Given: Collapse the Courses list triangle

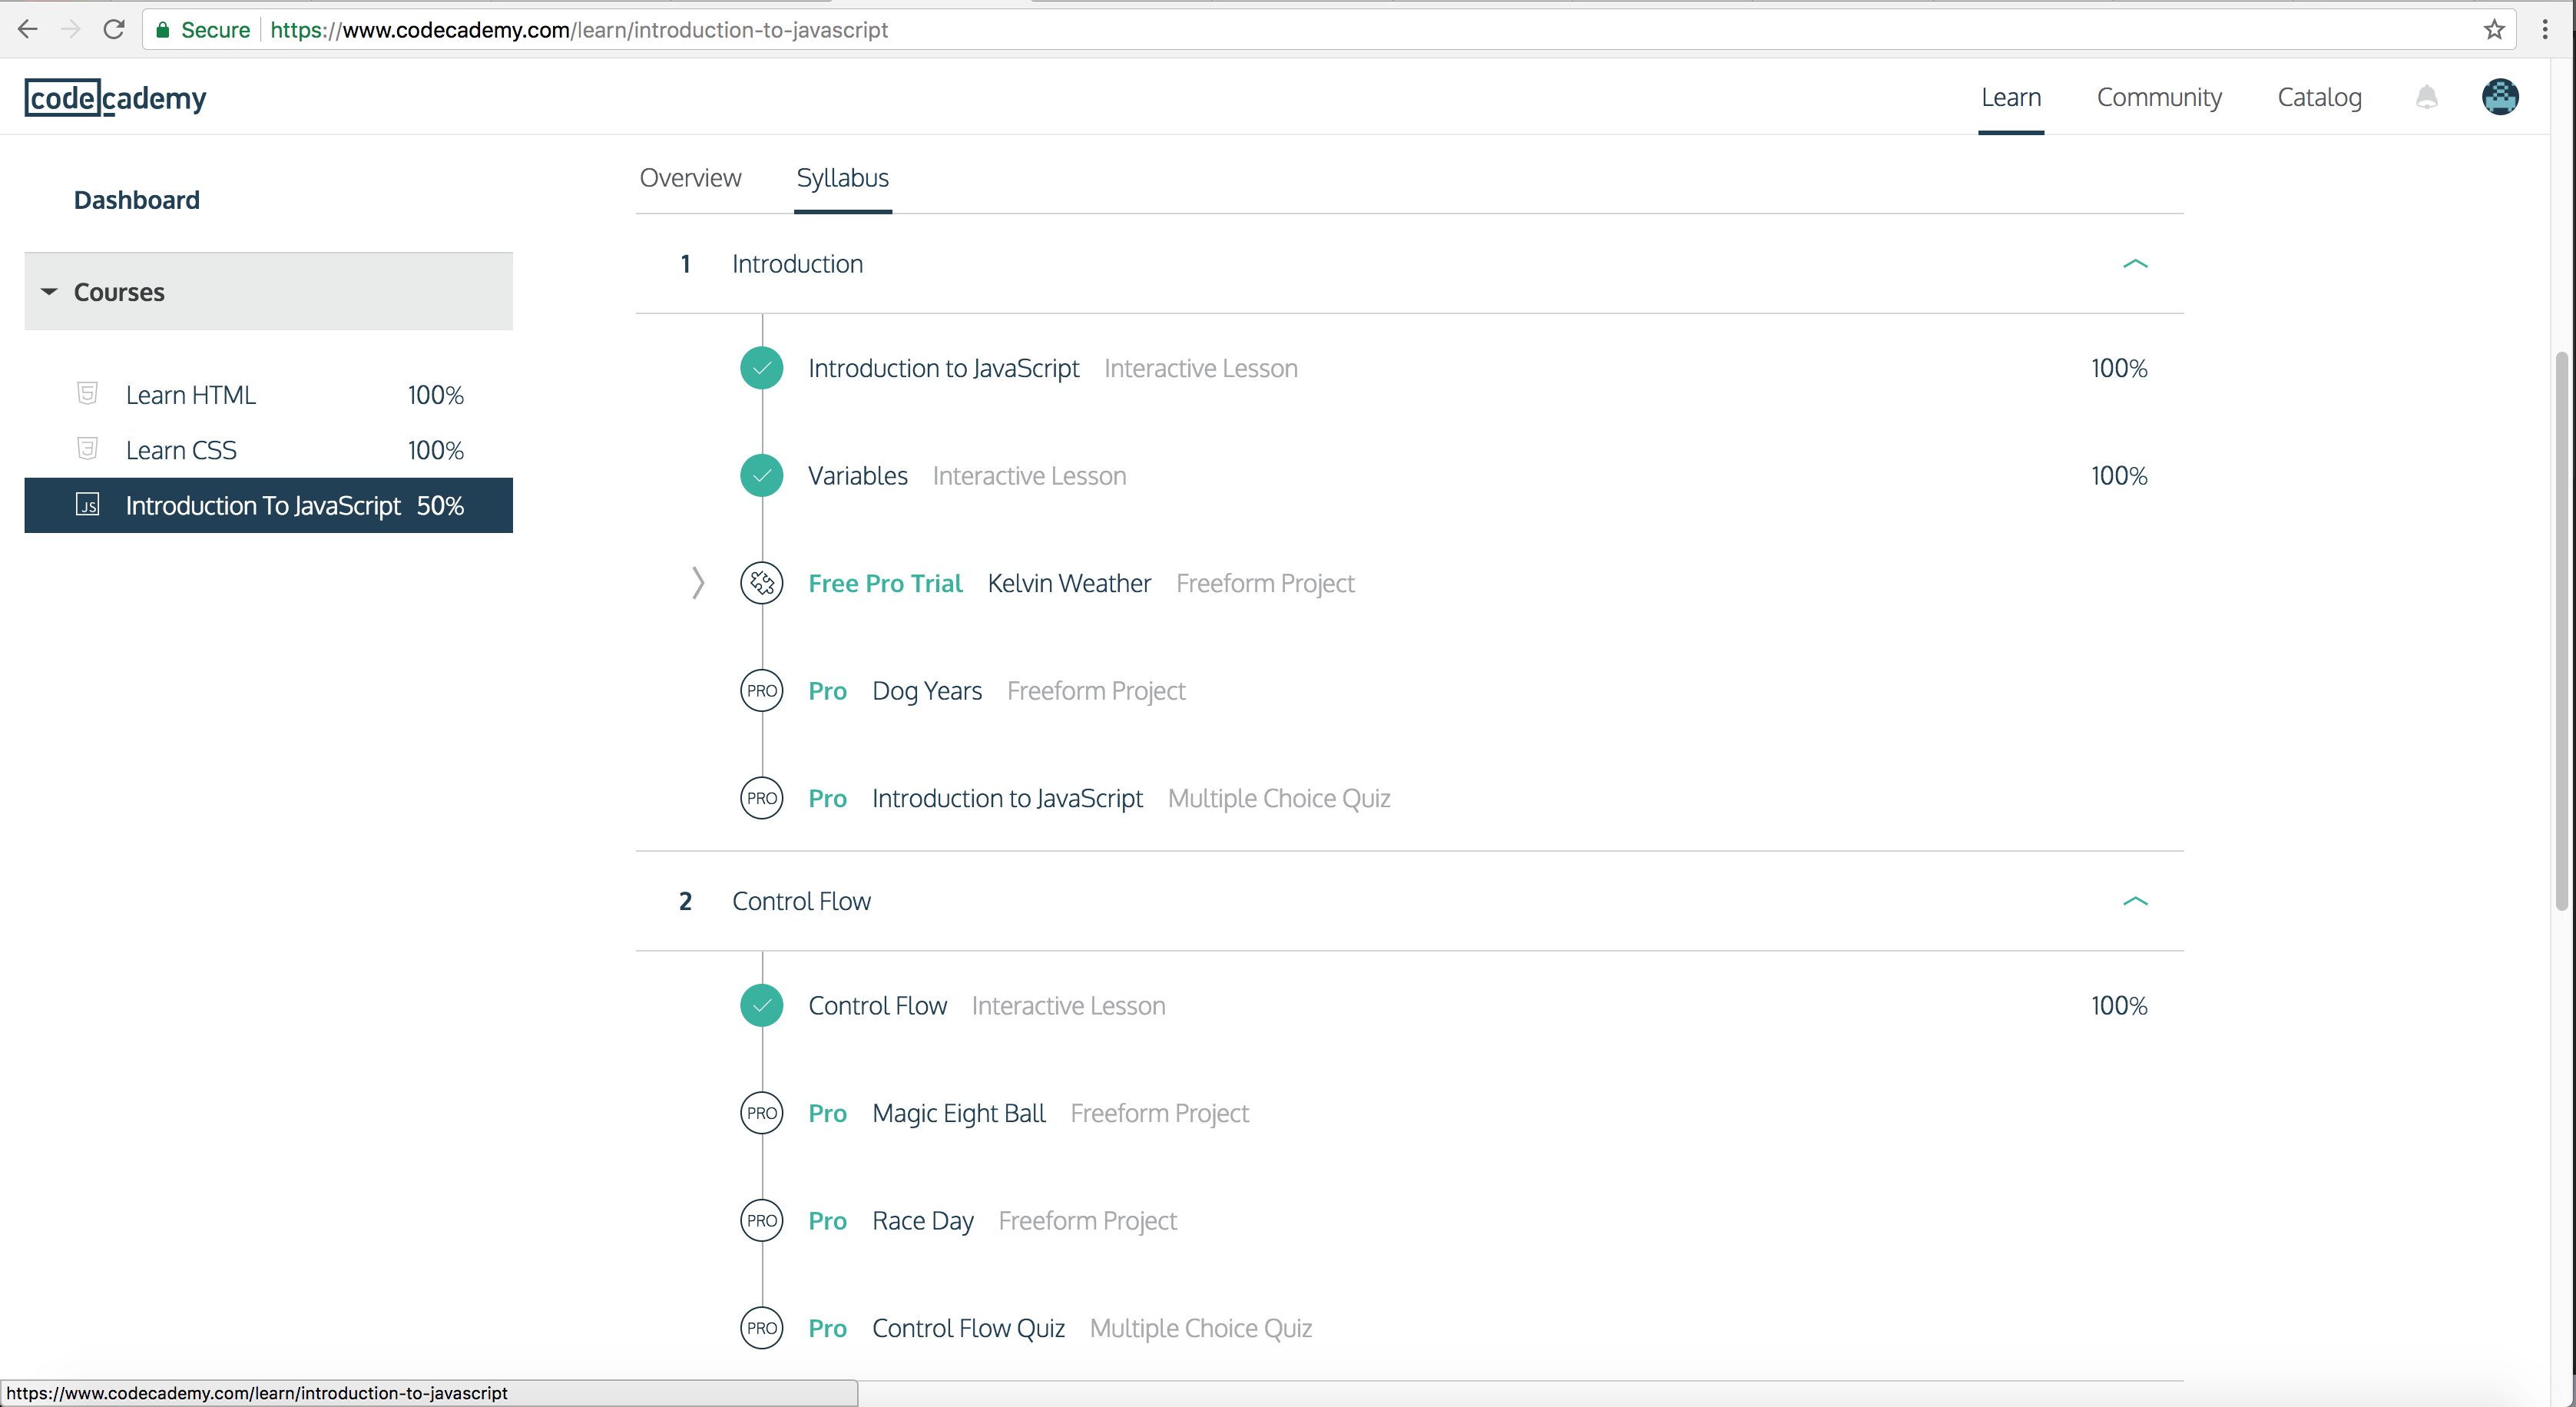Looking at the screenshot, I should coord(49,292).
